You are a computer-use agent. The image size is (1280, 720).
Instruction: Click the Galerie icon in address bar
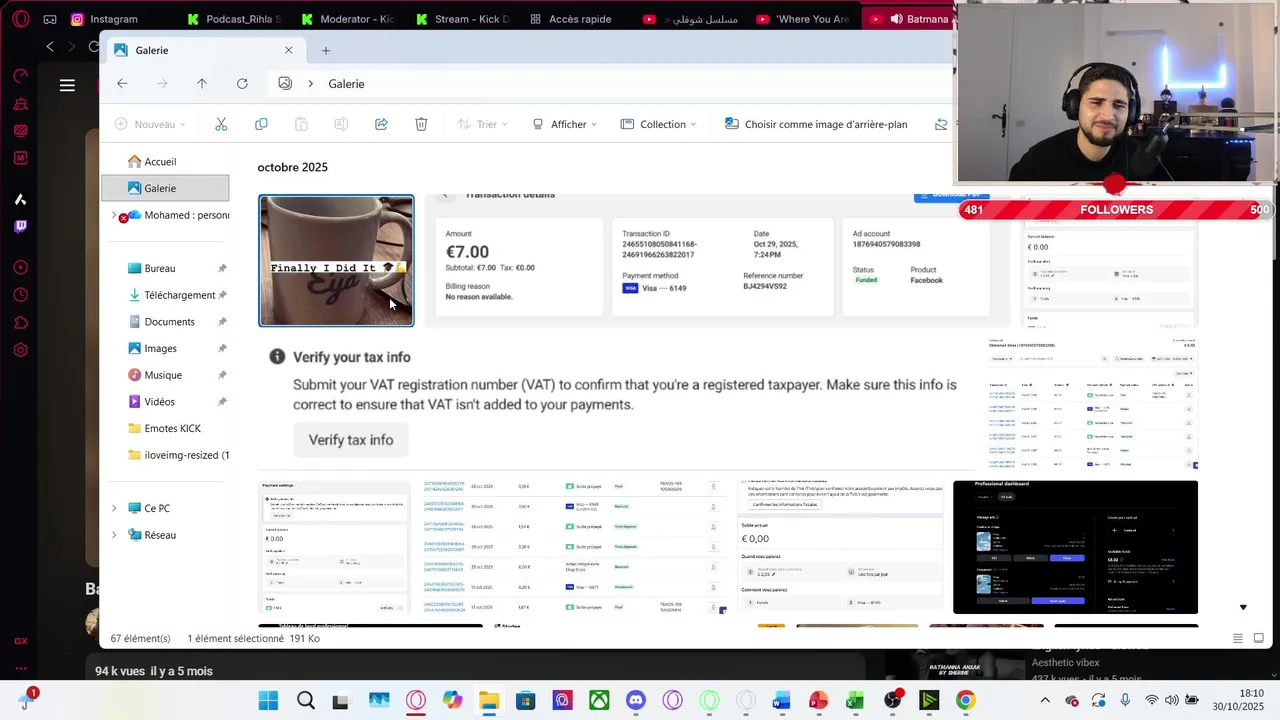pos(285,84)
